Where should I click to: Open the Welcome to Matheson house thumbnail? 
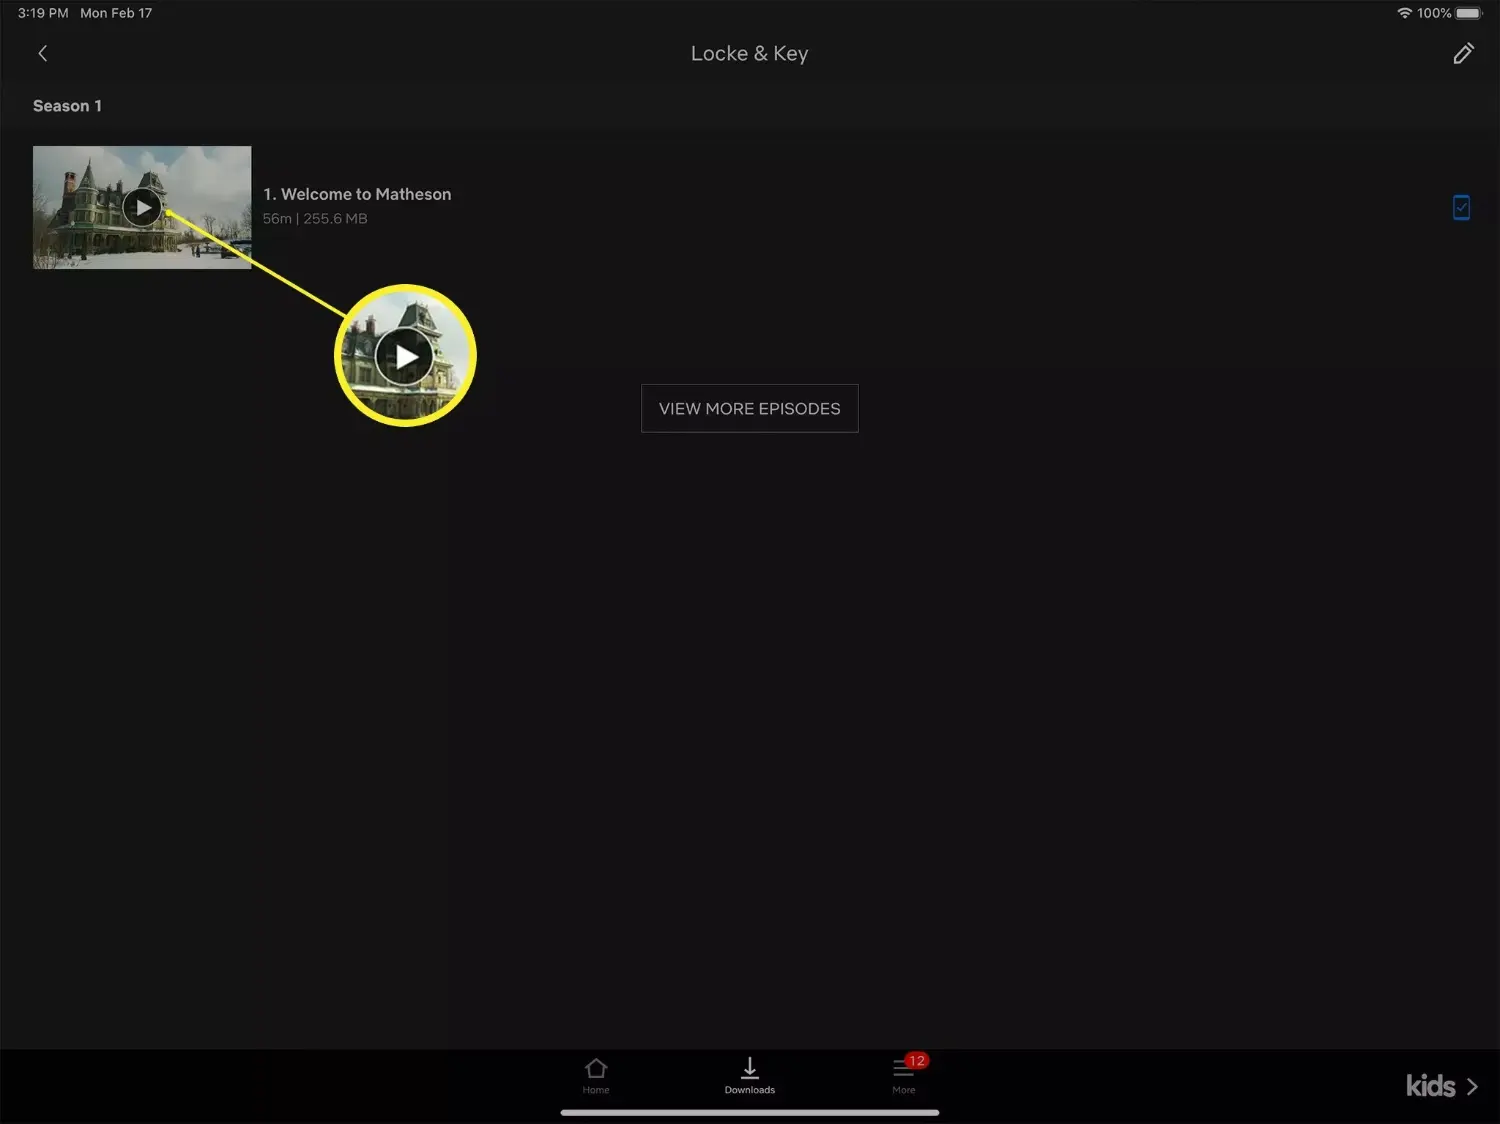(x=142, y=207)
